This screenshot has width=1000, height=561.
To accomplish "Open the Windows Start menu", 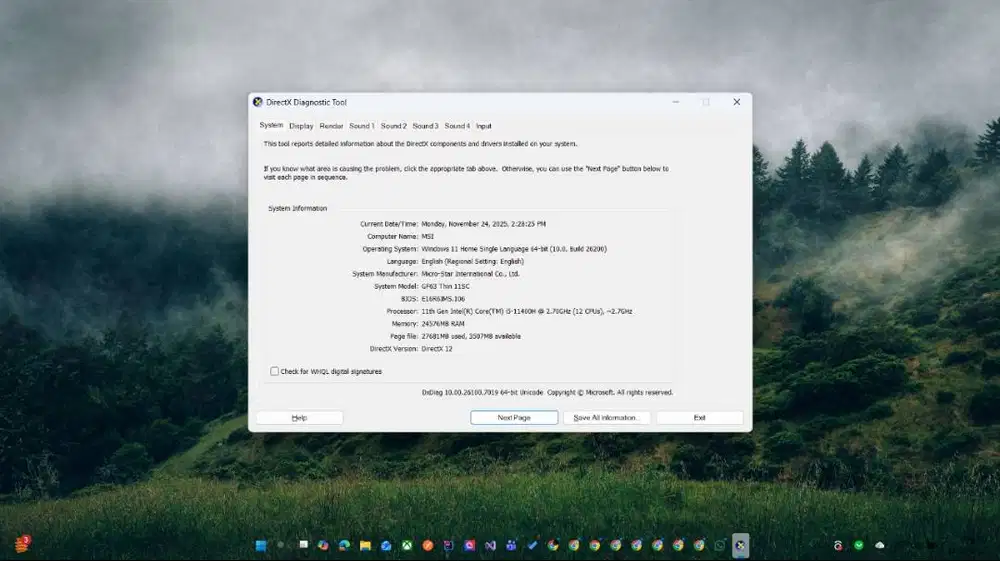I will click(261, 545).
